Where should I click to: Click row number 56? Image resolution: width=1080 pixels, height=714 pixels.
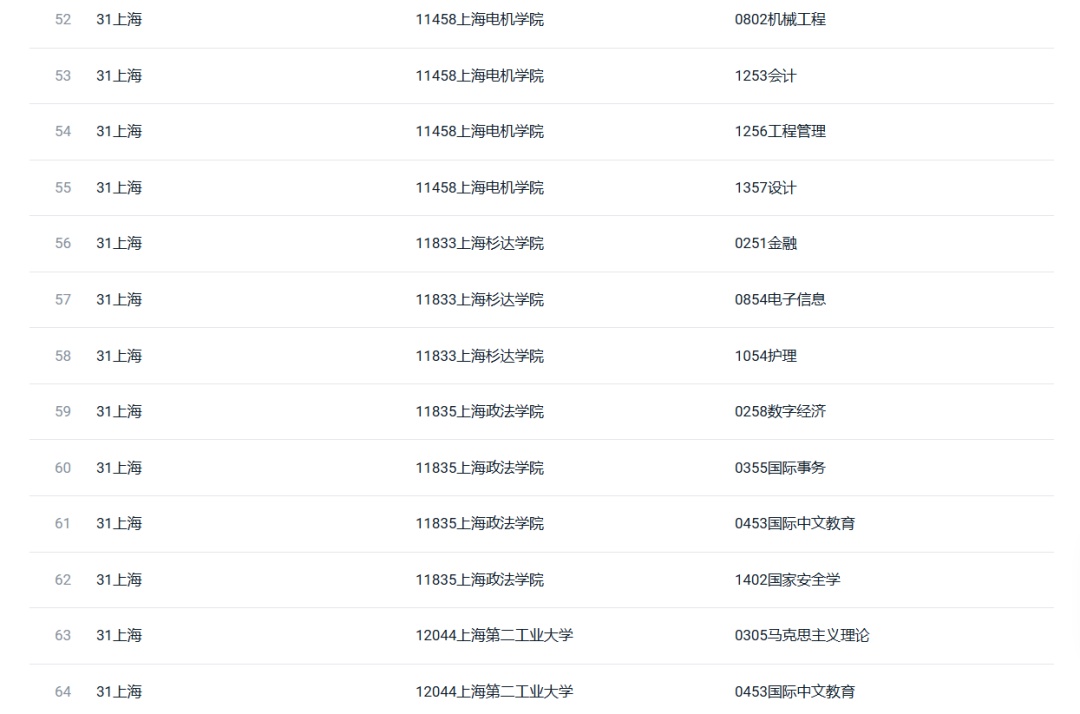63,244
